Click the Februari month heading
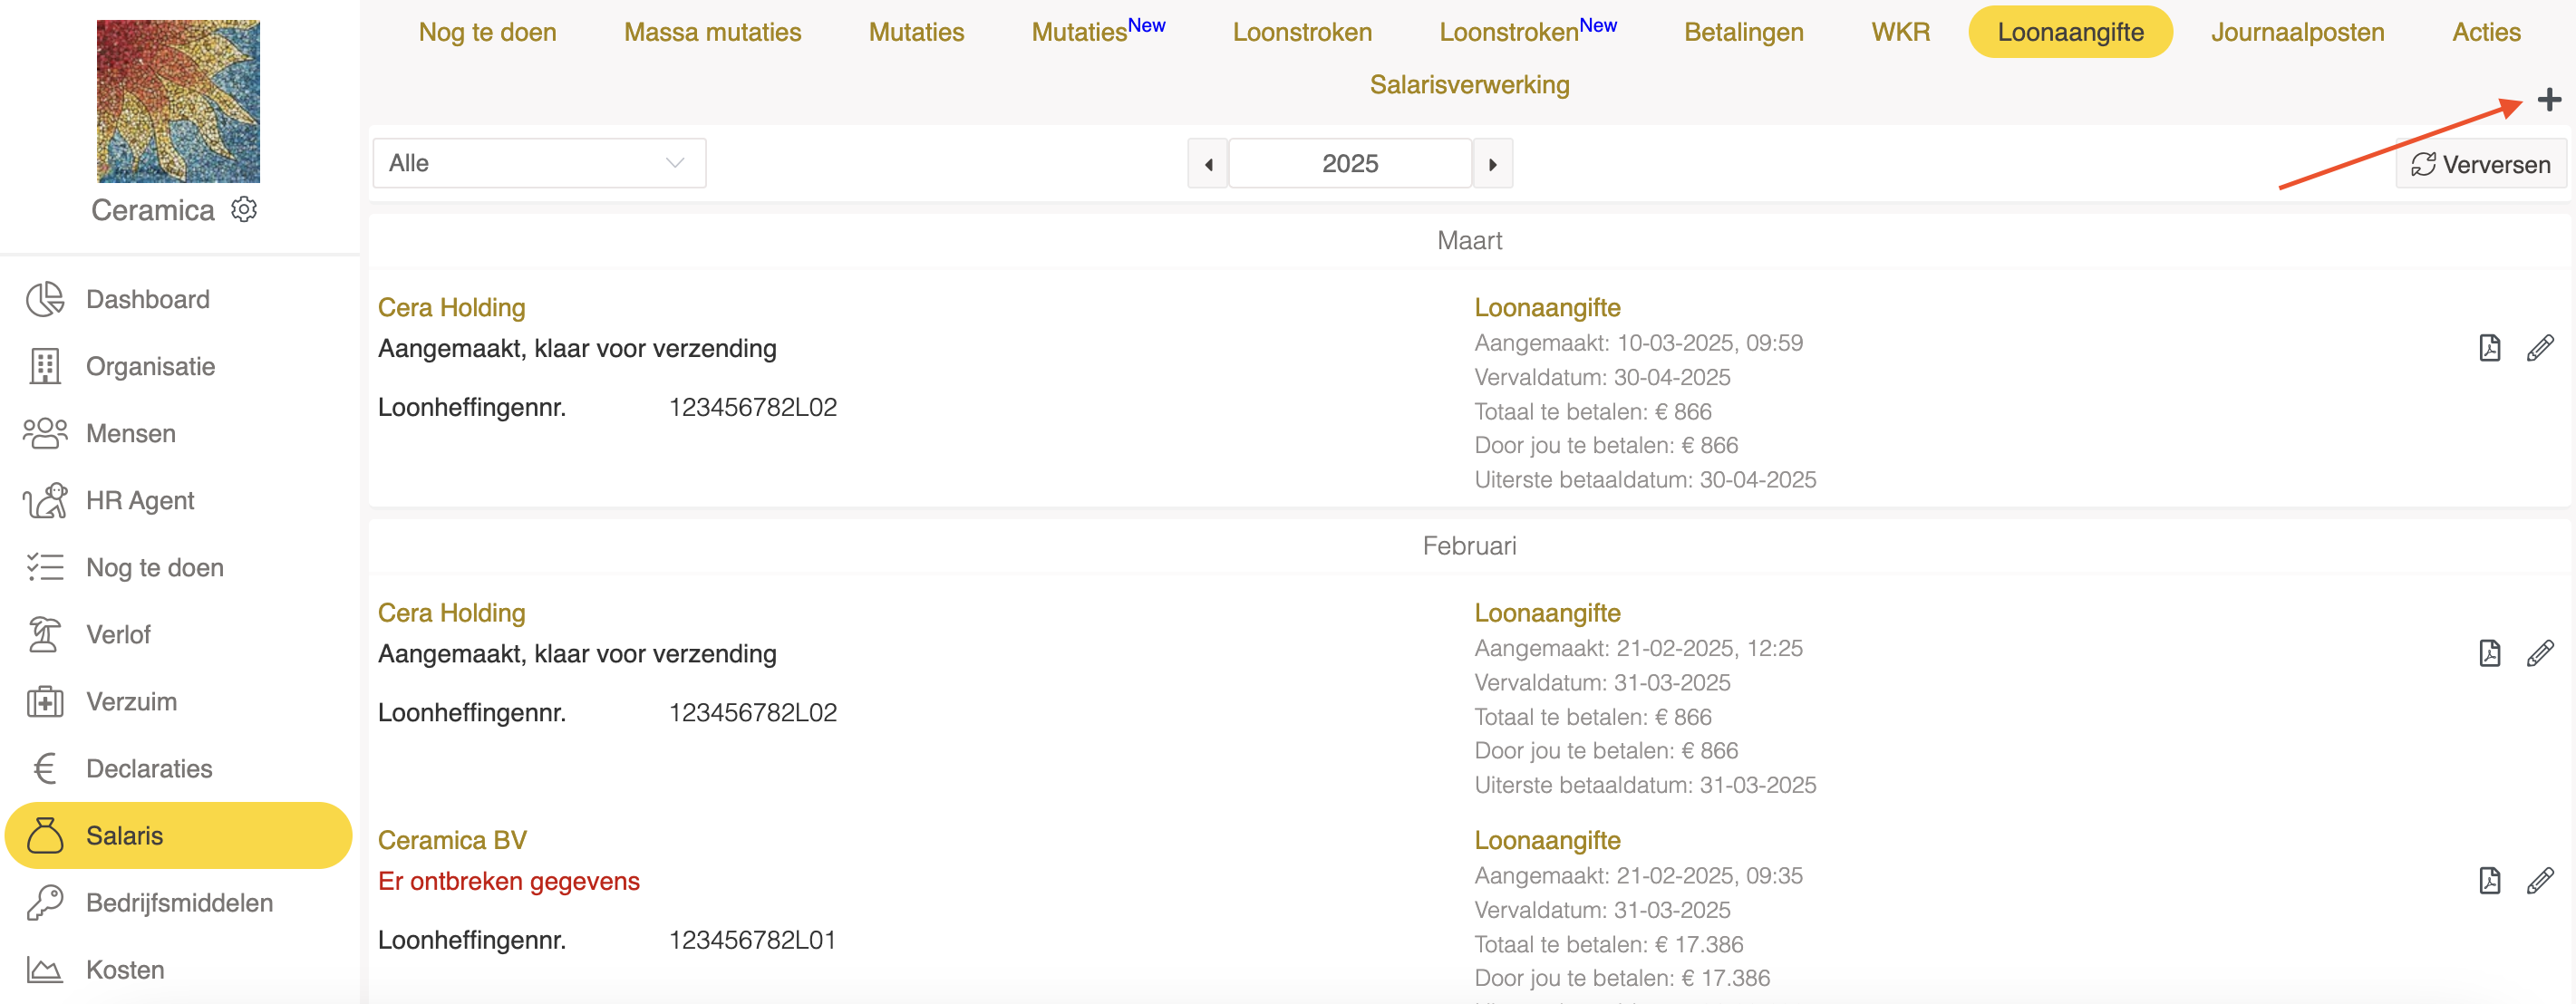 click(x=1469, y=545)
